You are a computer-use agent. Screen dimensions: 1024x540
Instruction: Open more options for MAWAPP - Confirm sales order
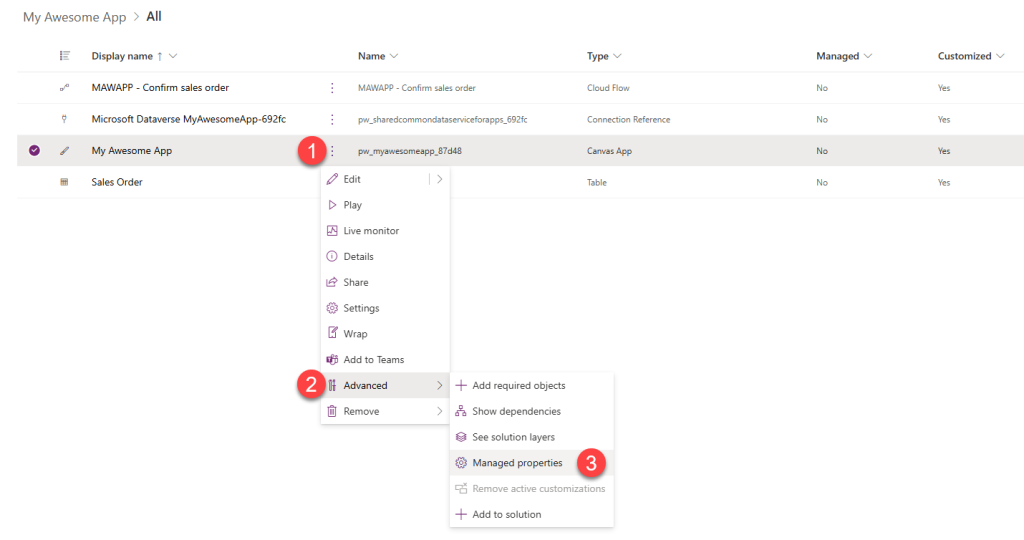pyautogui.click(x=332, y=87)
